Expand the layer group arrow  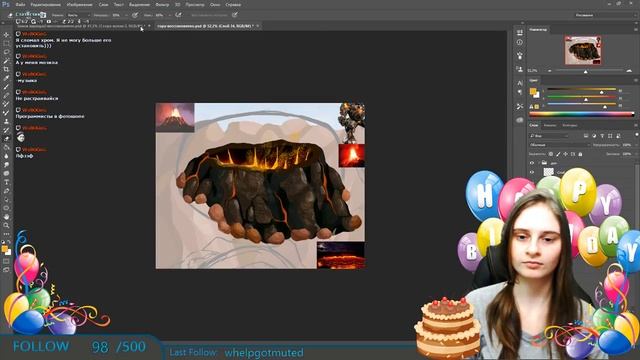pos(538,163)
